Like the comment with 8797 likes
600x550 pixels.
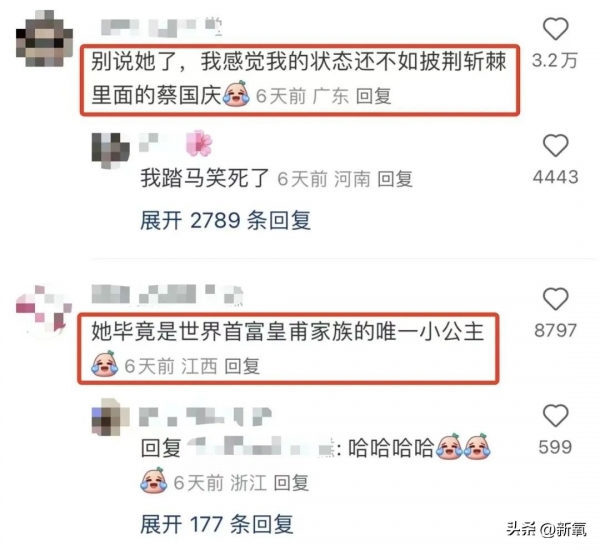(555, 299)
